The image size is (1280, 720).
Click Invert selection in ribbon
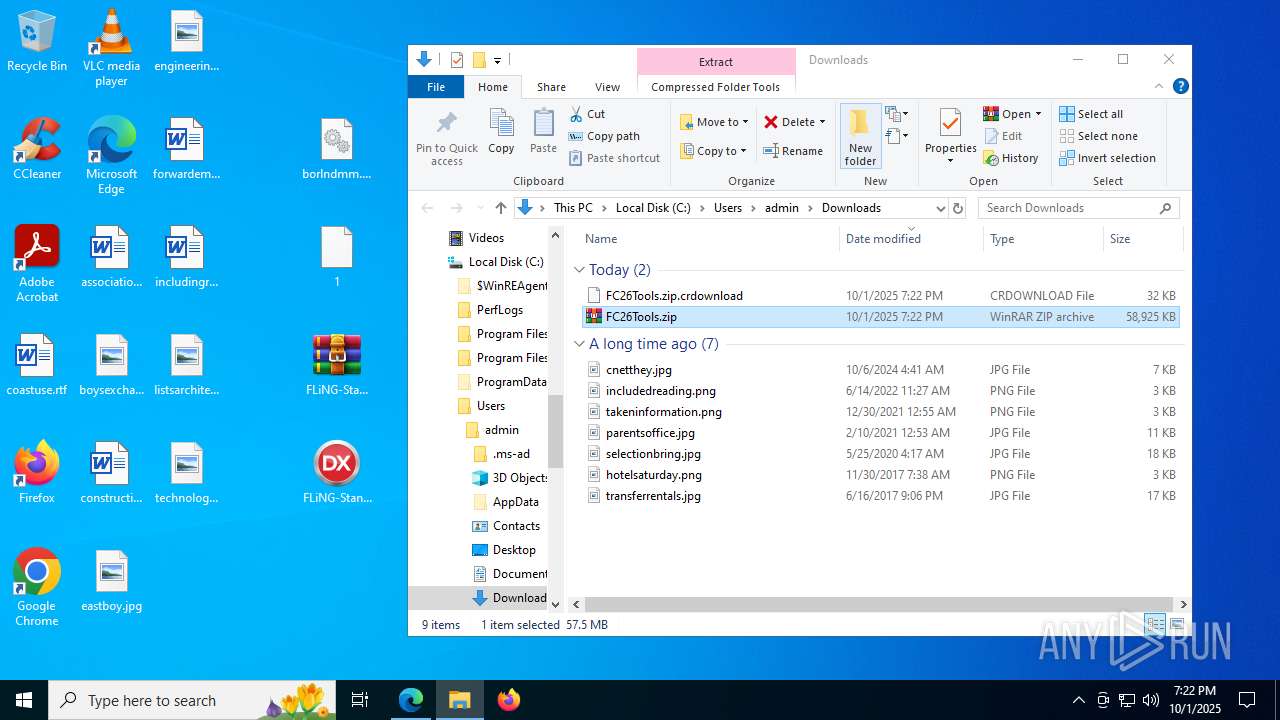pyautogui.click(x=1107, y=158)
